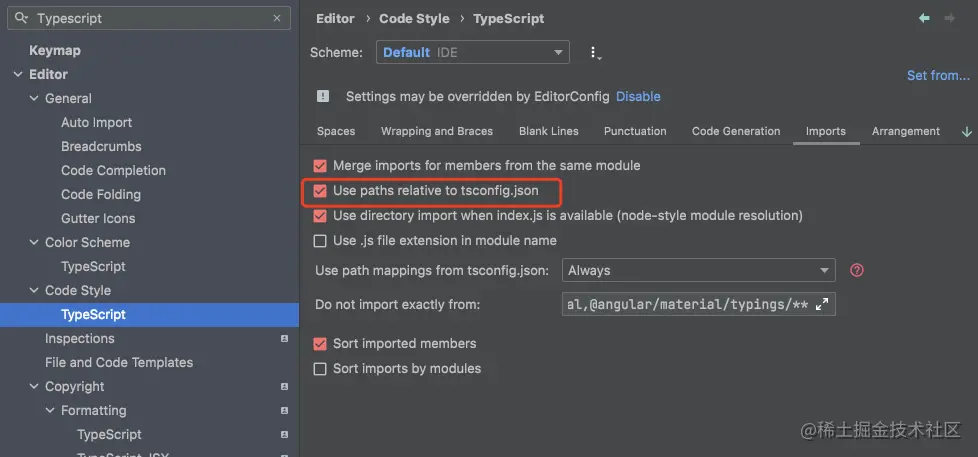This screenshot has width=978, height=457.
Task: Open scheme actions three-dot menu
Action: pyautogui.click(x=594, y=53)
